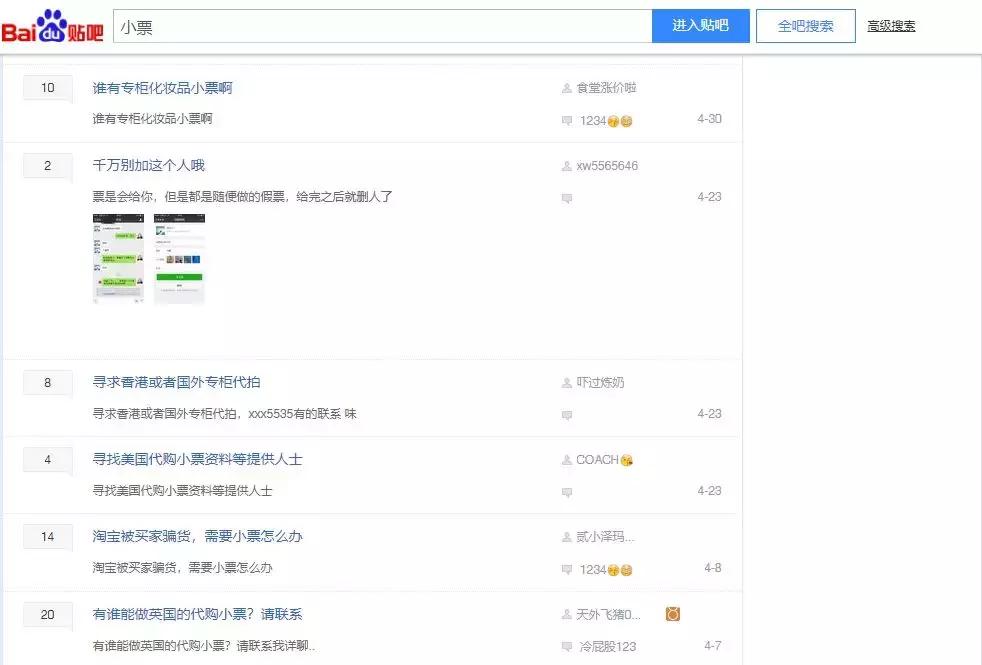The height and width of the screenshot is (665, 982).
Task: Click the user icon next to xw5565646
Action: (567, 166)
